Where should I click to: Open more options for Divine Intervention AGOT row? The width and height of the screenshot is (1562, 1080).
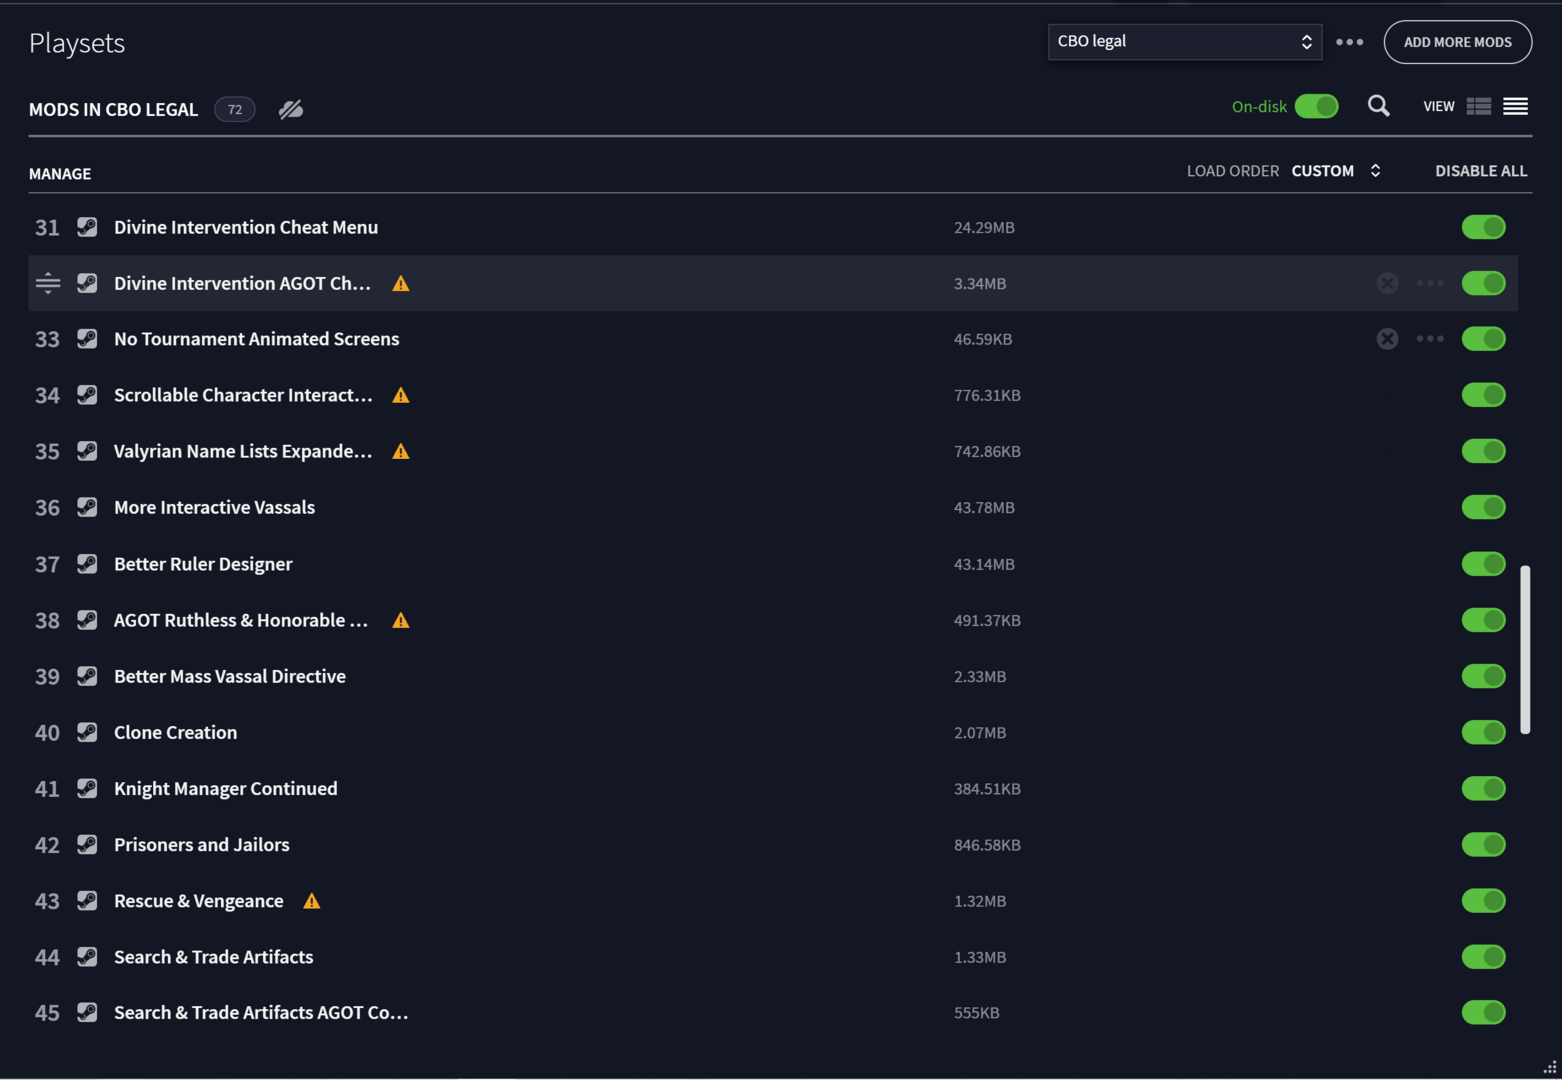pos(1430,283)
